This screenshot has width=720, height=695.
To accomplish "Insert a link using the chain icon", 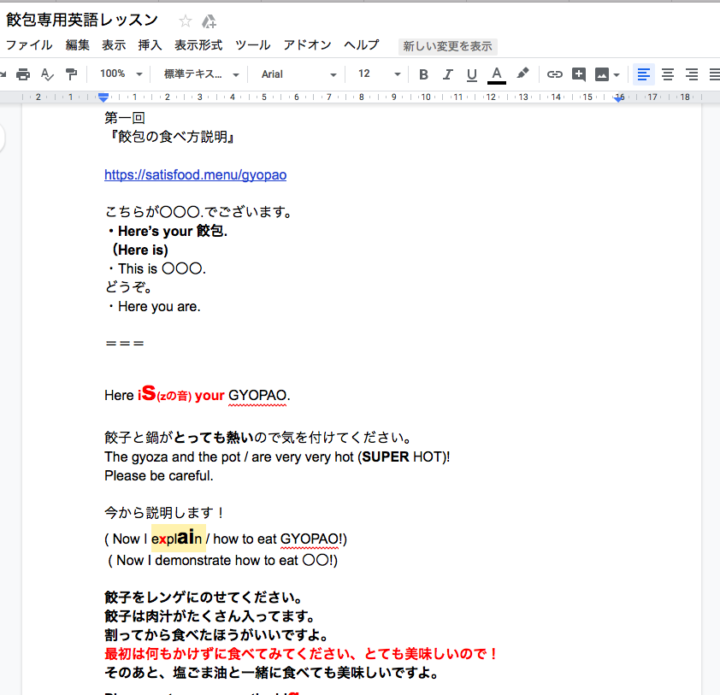I will tap(554, 74).
